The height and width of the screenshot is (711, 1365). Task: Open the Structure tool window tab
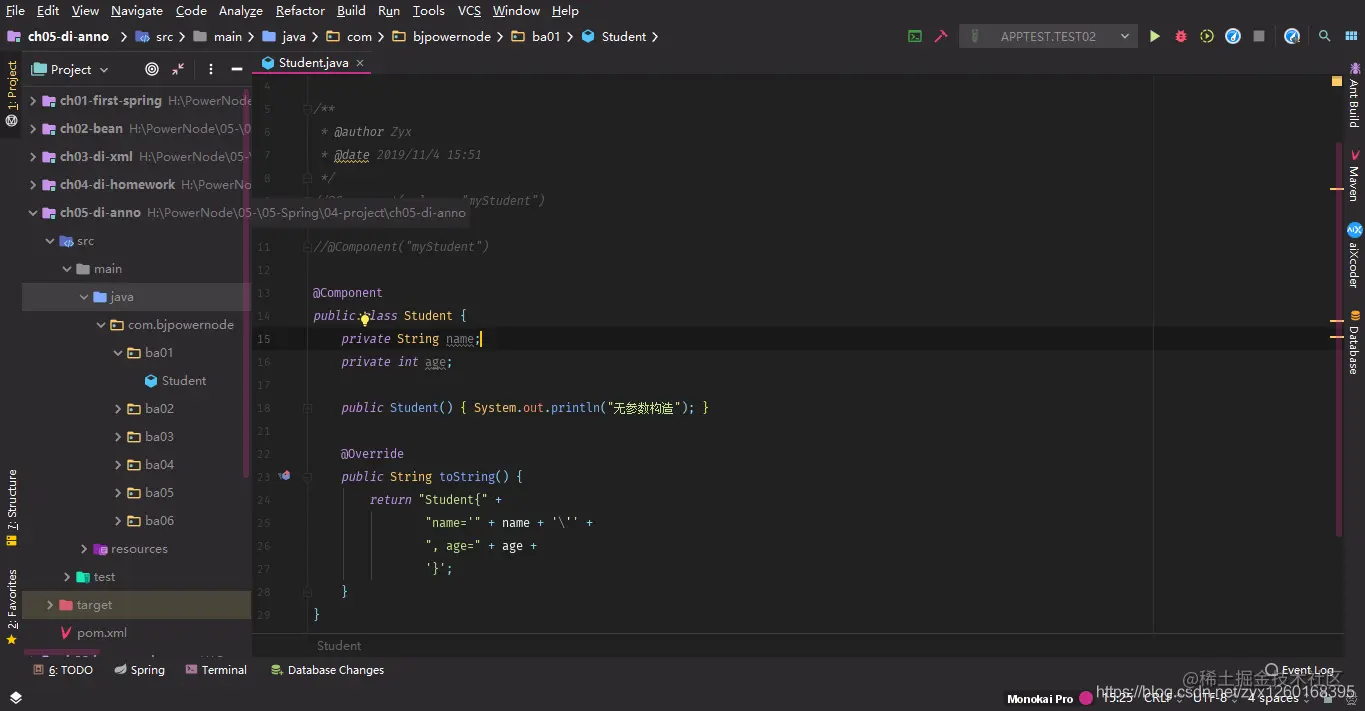pyautogui.click(x=12, y=507)
